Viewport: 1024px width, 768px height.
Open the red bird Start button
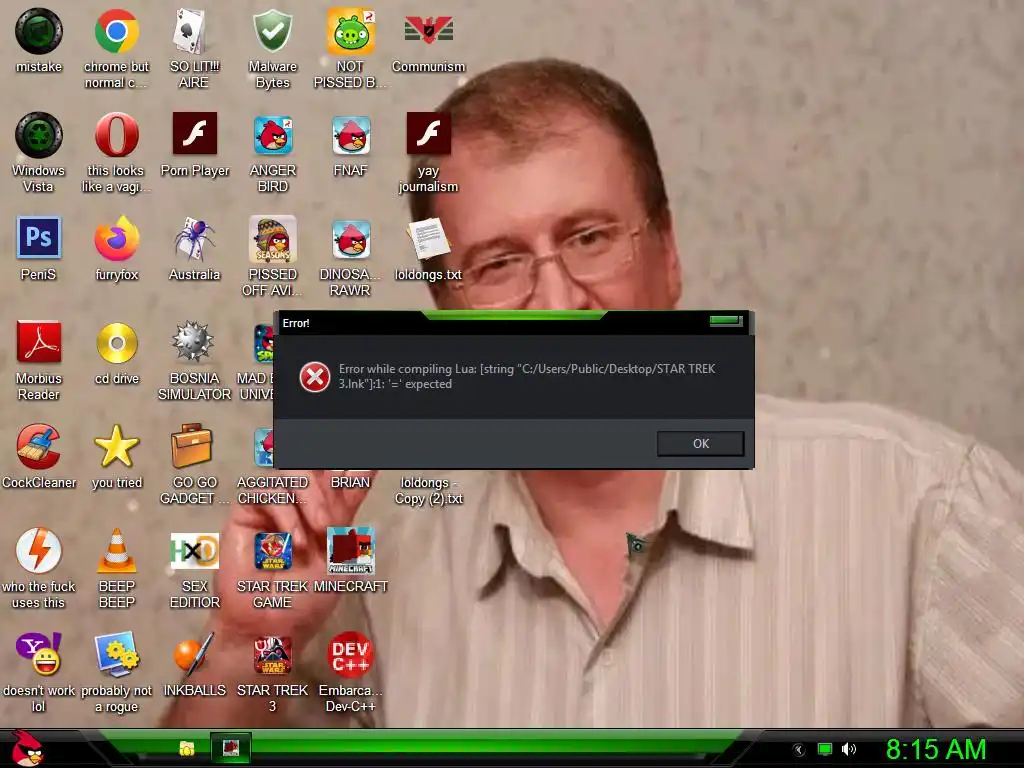click(27, 748)
